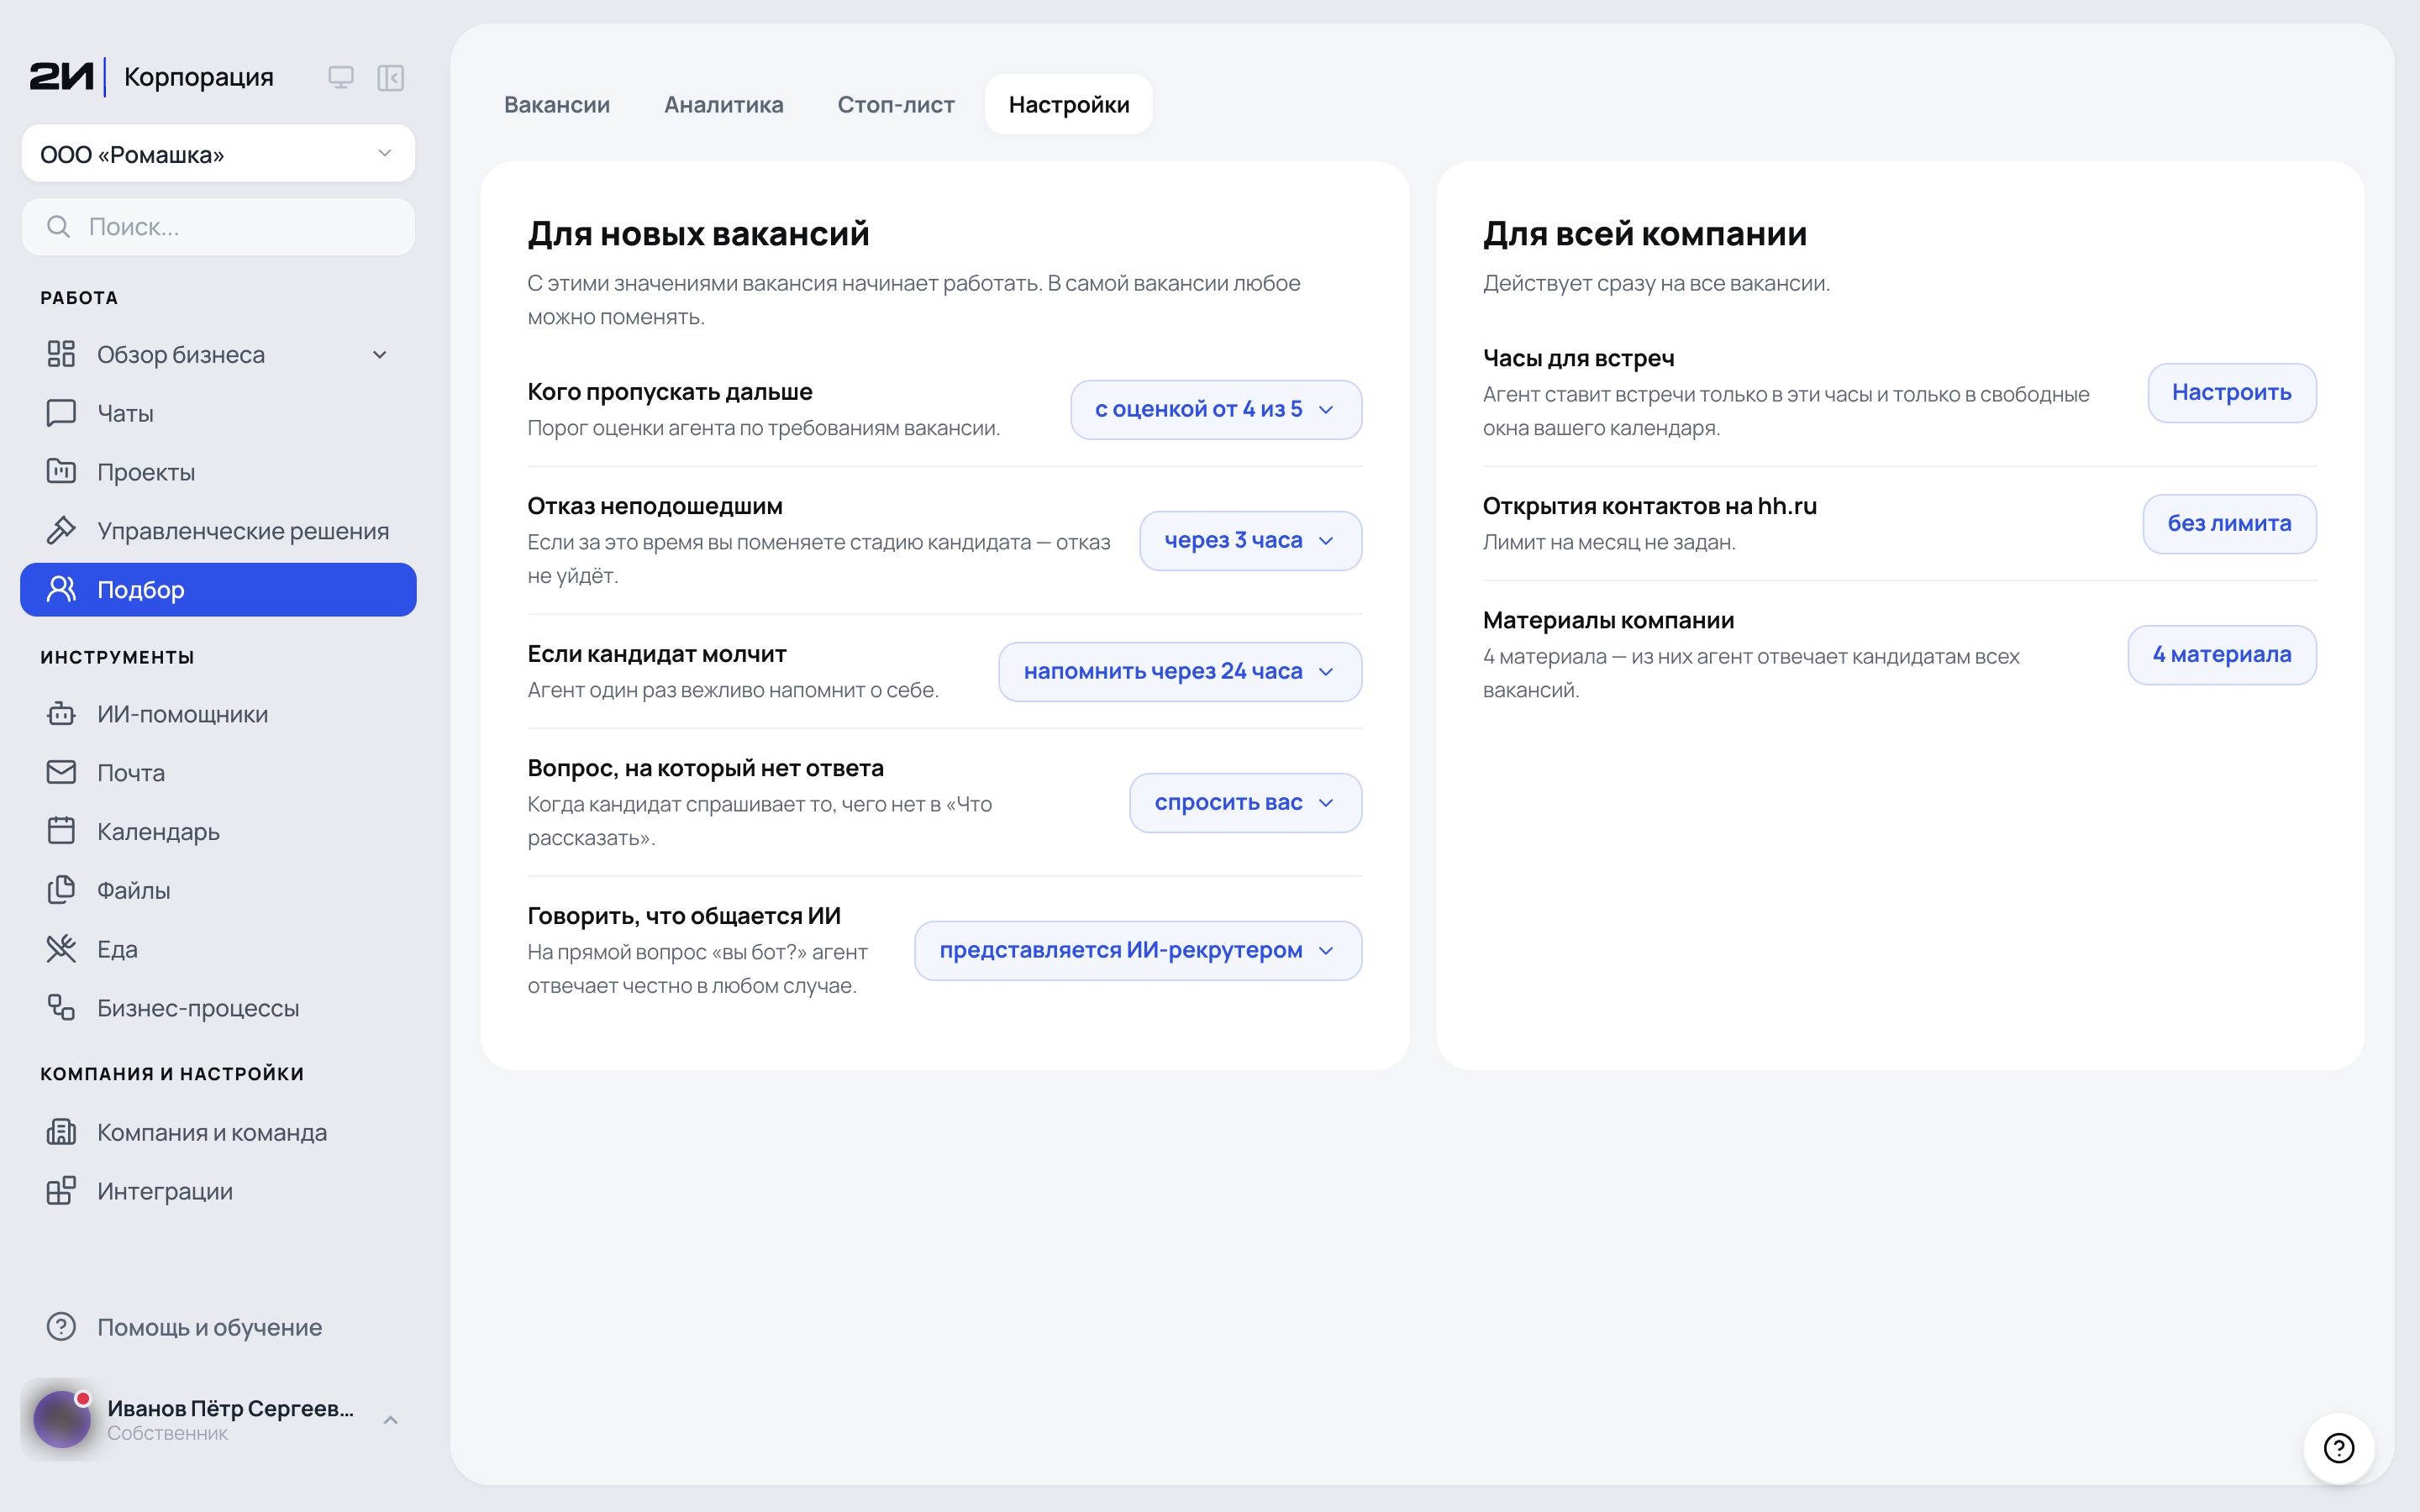
Task: Open Бизнес-процессы workflow icon
Action: (x=61, y=1007)
